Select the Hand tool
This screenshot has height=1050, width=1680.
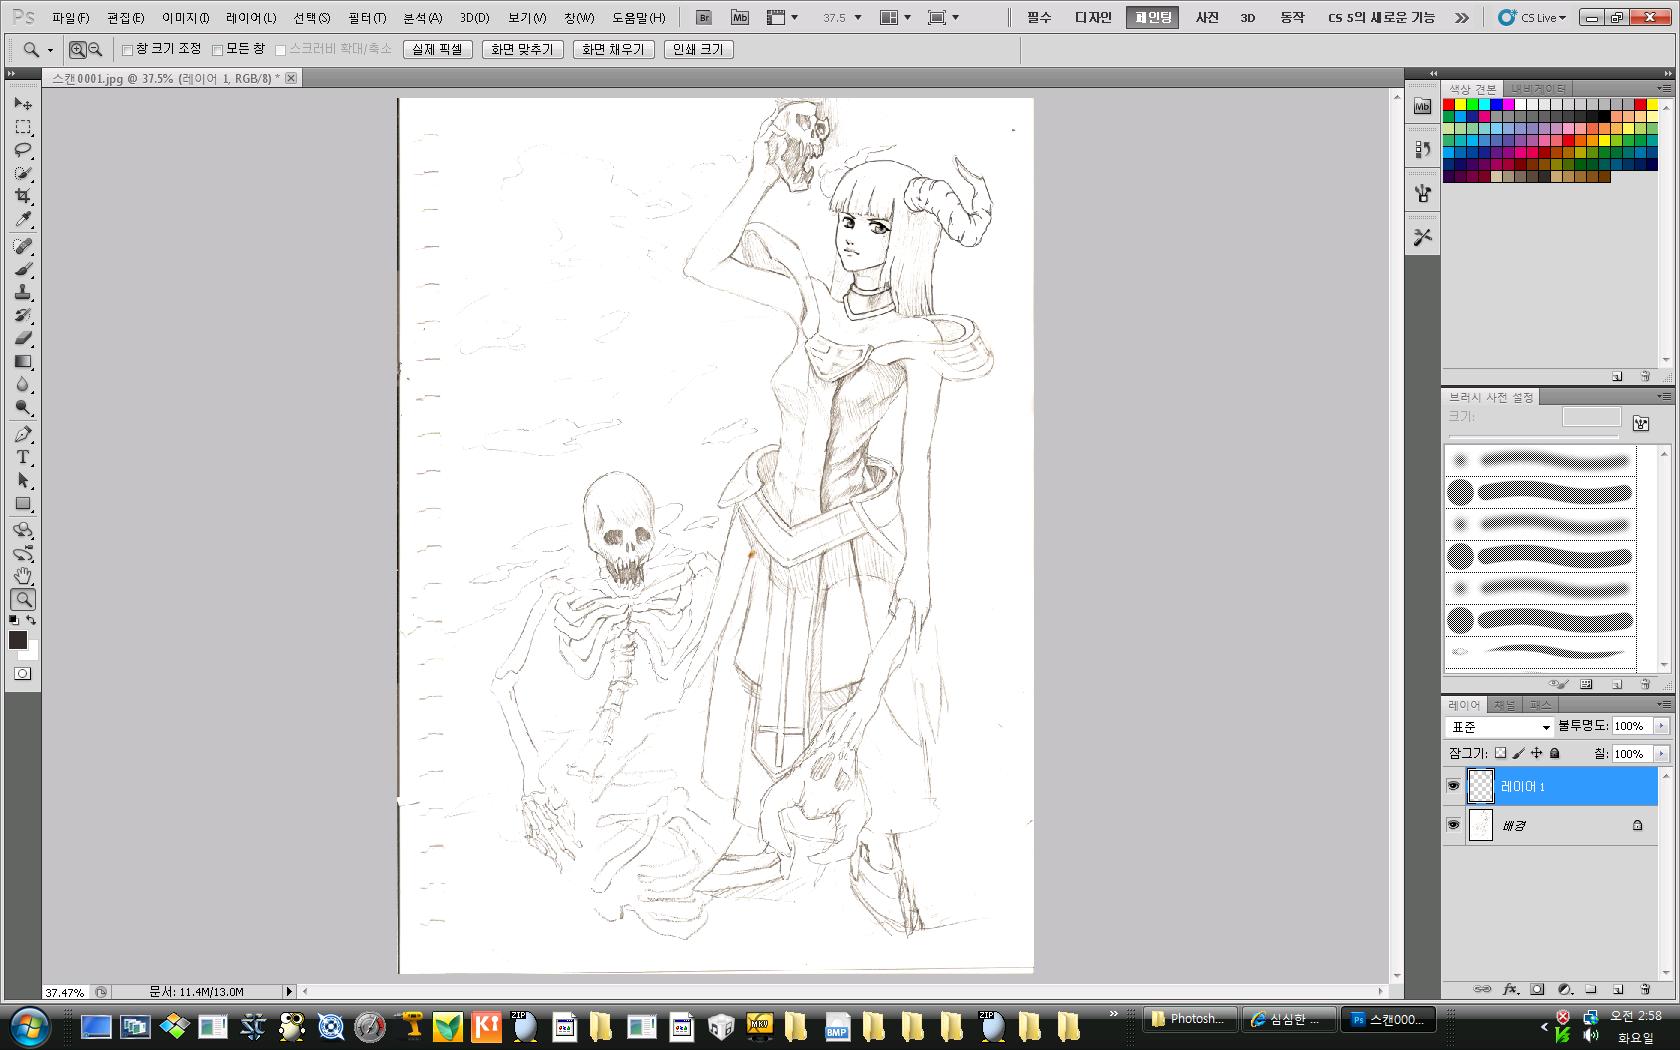click(23, 577)
